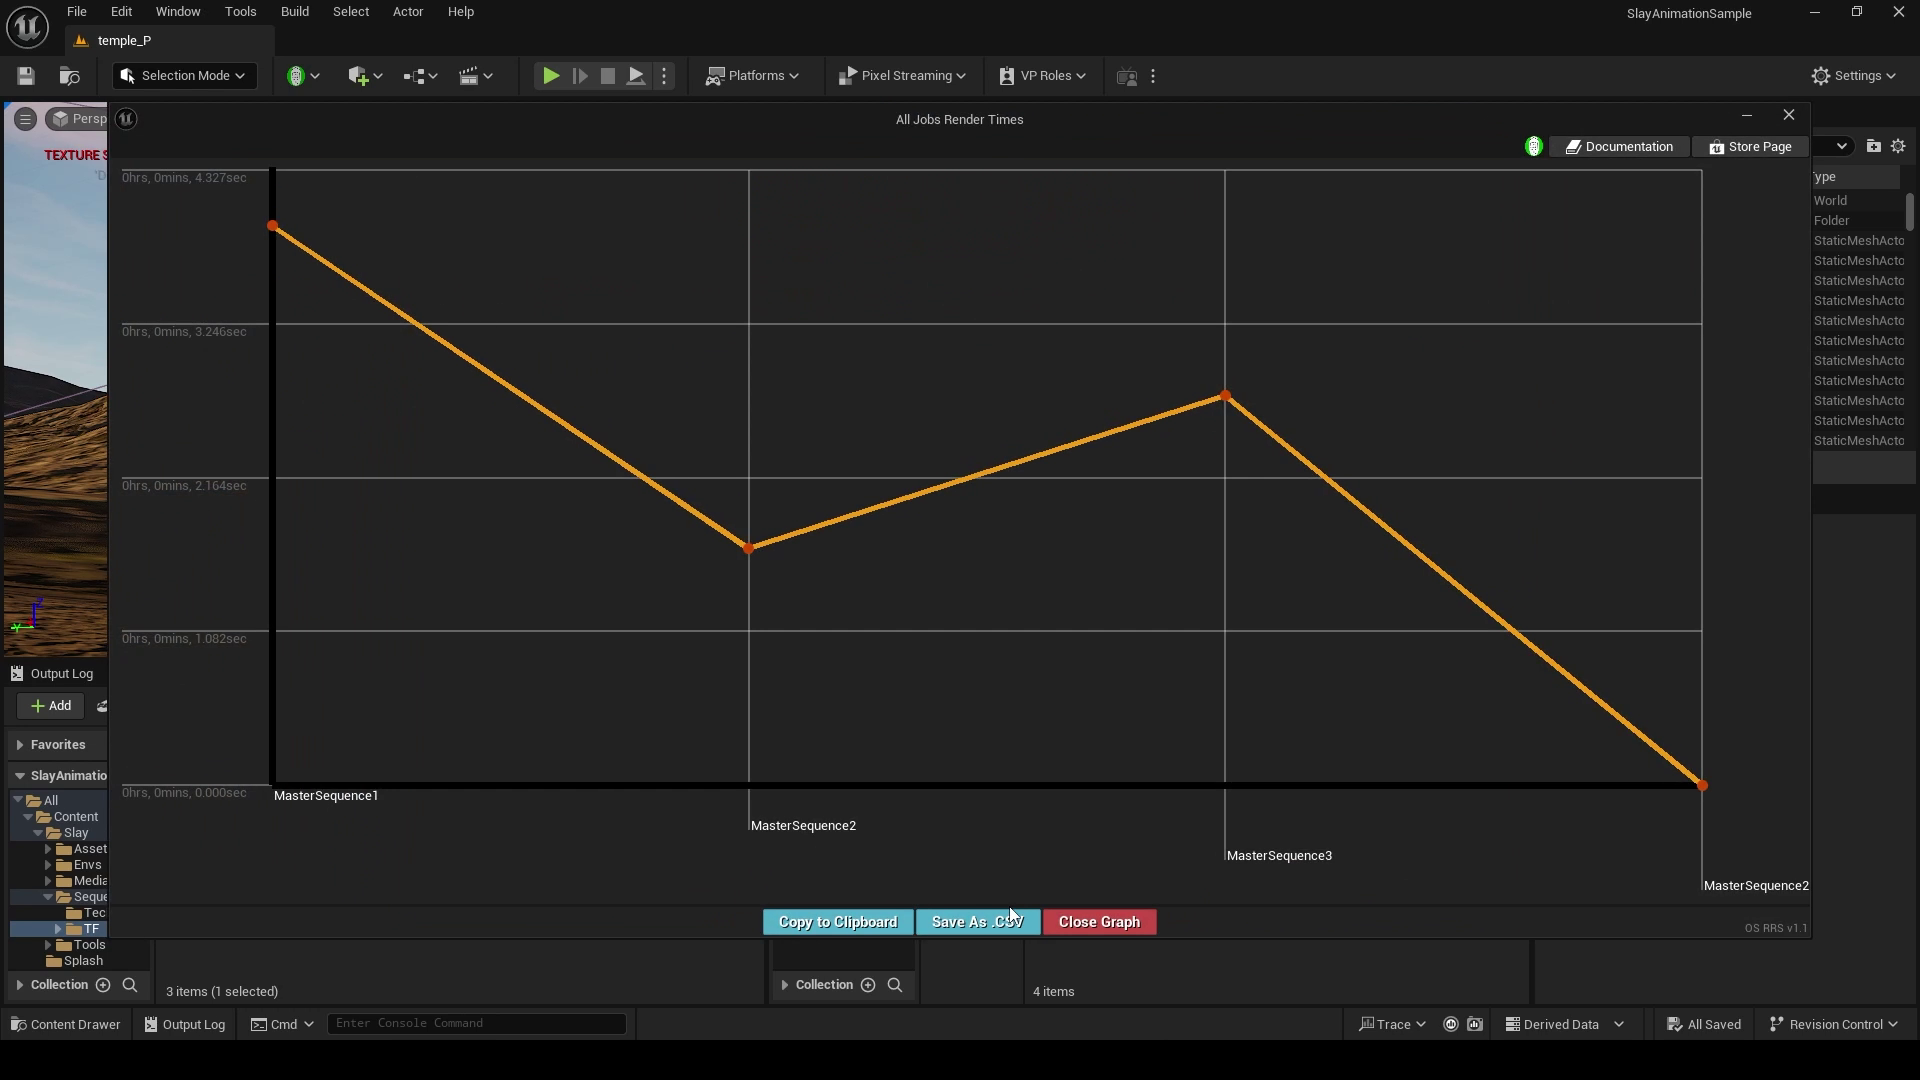Open the Derived Data dropdown

coord(1565,1024)
